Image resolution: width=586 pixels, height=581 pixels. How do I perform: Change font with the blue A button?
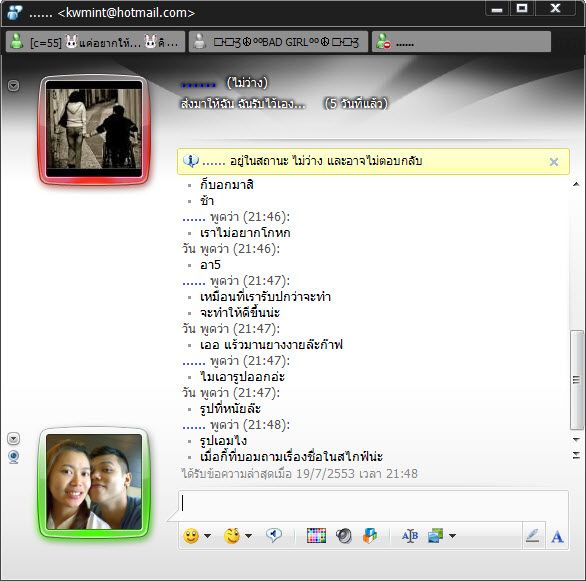557,537
